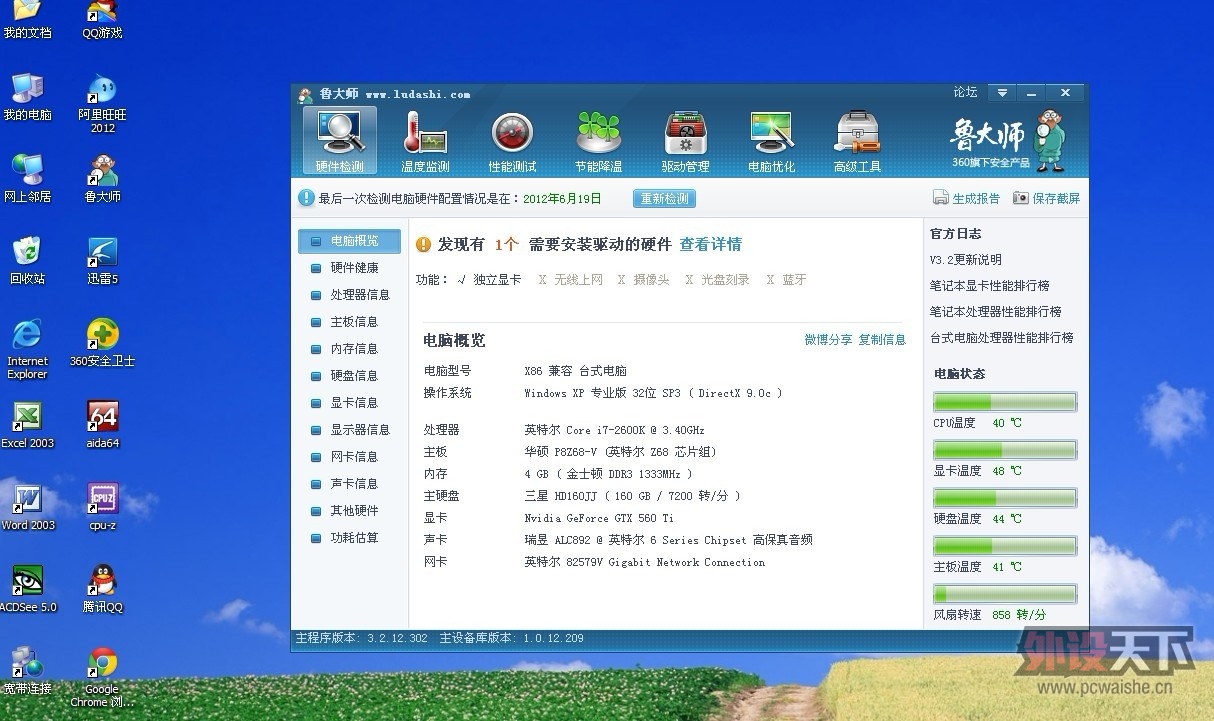This screenshot has height=721, width=1214.
Task: Click the 查看详情 view details link
Action: click(x=710, y=245)
